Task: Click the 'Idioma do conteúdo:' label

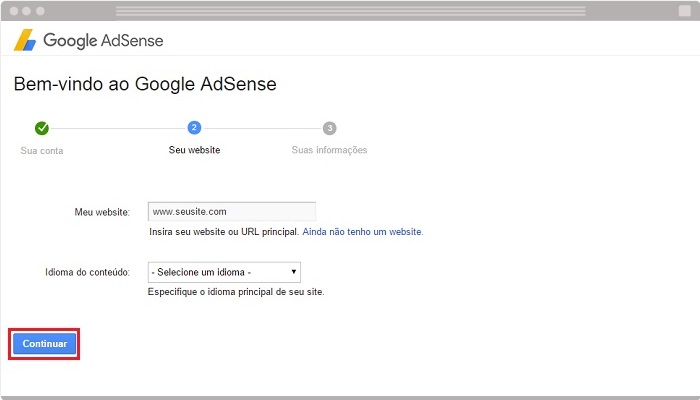Action: click(x=88, y=272)
